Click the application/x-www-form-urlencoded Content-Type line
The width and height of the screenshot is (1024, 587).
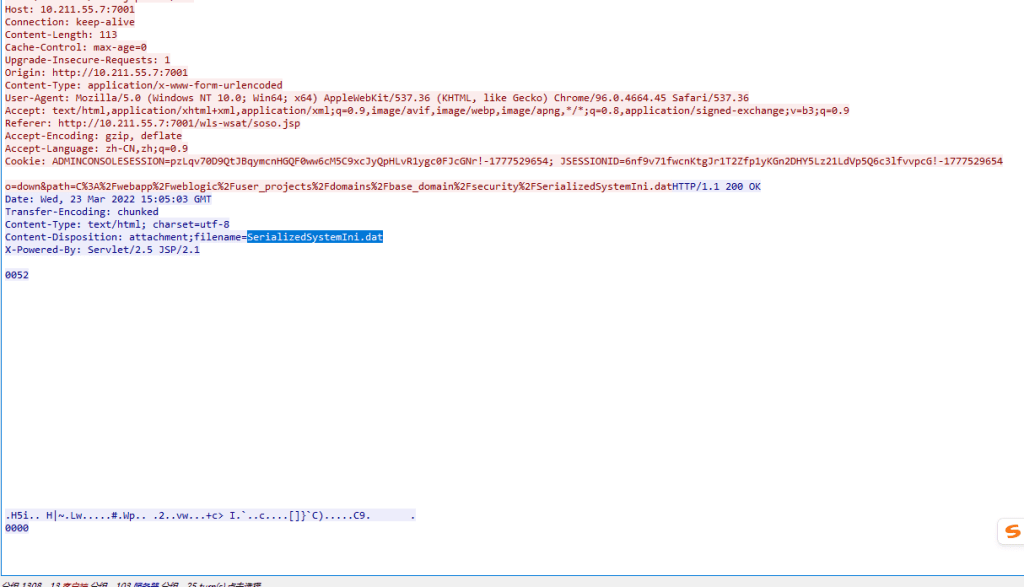click(x=143, y=86)
